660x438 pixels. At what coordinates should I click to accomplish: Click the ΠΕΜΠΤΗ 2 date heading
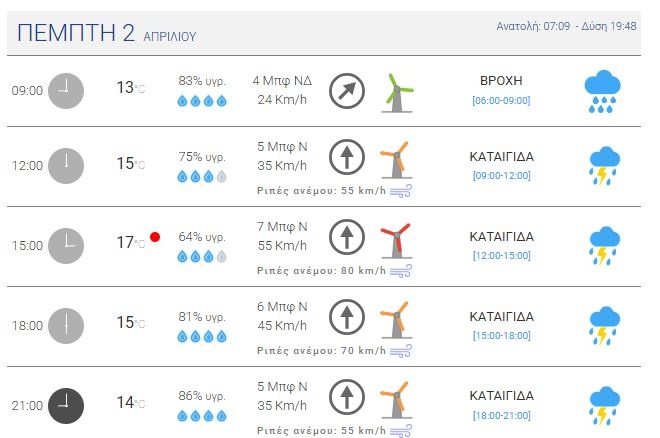pyautogui.click(x=75, y=33)
